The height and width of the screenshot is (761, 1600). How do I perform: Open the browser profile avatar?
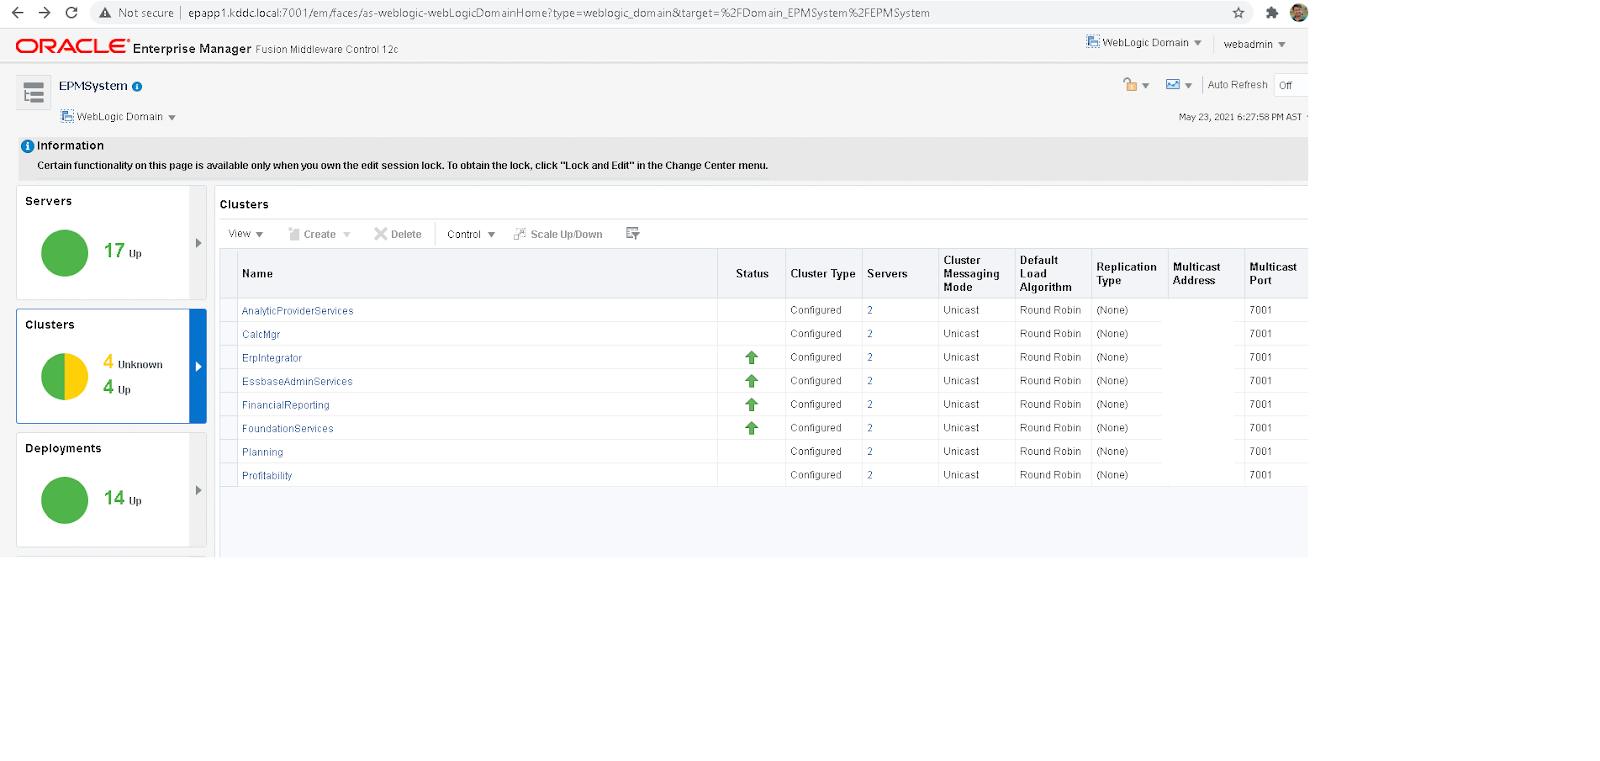[1299, 13]
